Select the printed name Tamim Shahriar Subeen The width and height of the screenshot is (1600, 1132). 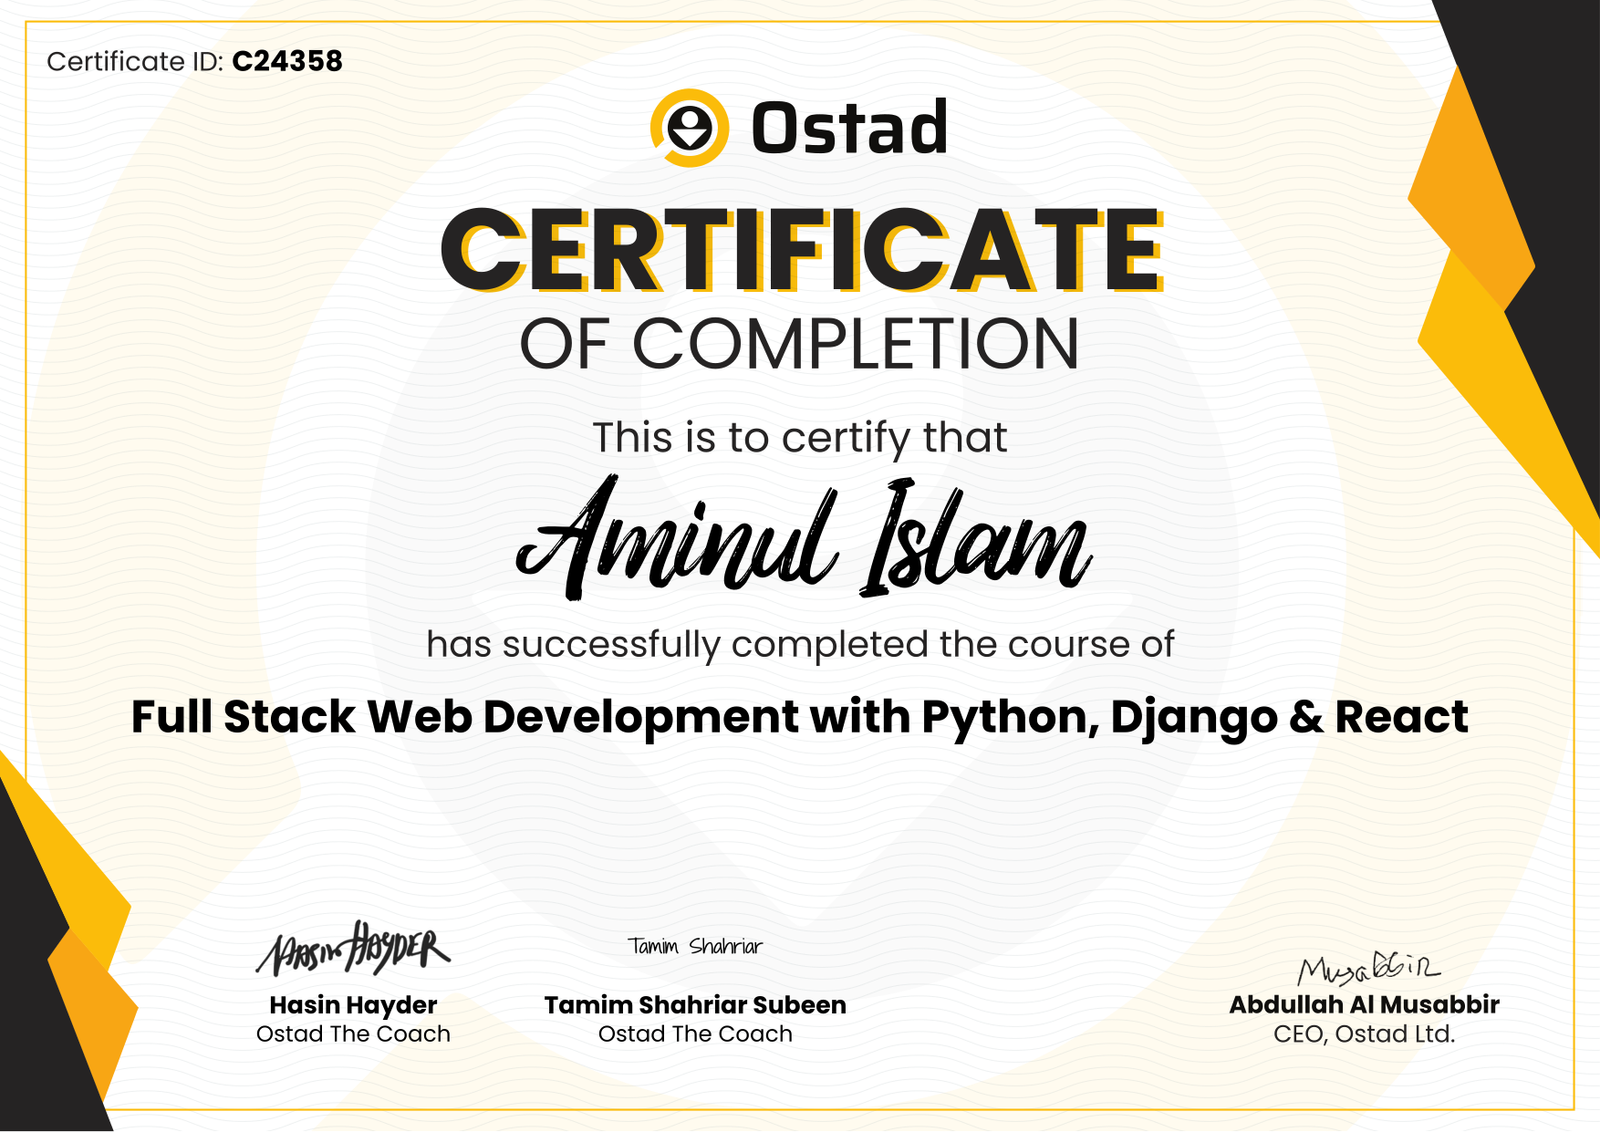coord(695,1005)
